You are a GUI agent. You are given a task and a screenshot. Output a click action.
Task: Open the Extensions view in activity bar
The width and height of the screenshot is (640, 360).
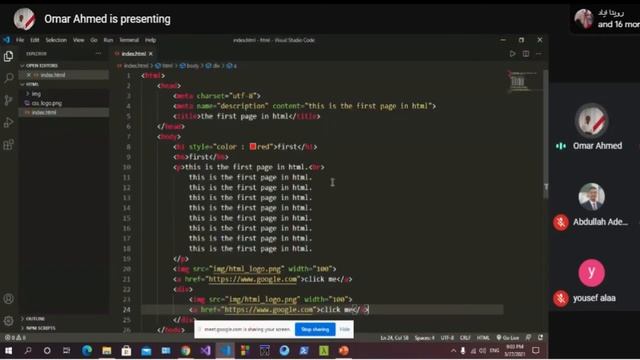click(8, 144)
